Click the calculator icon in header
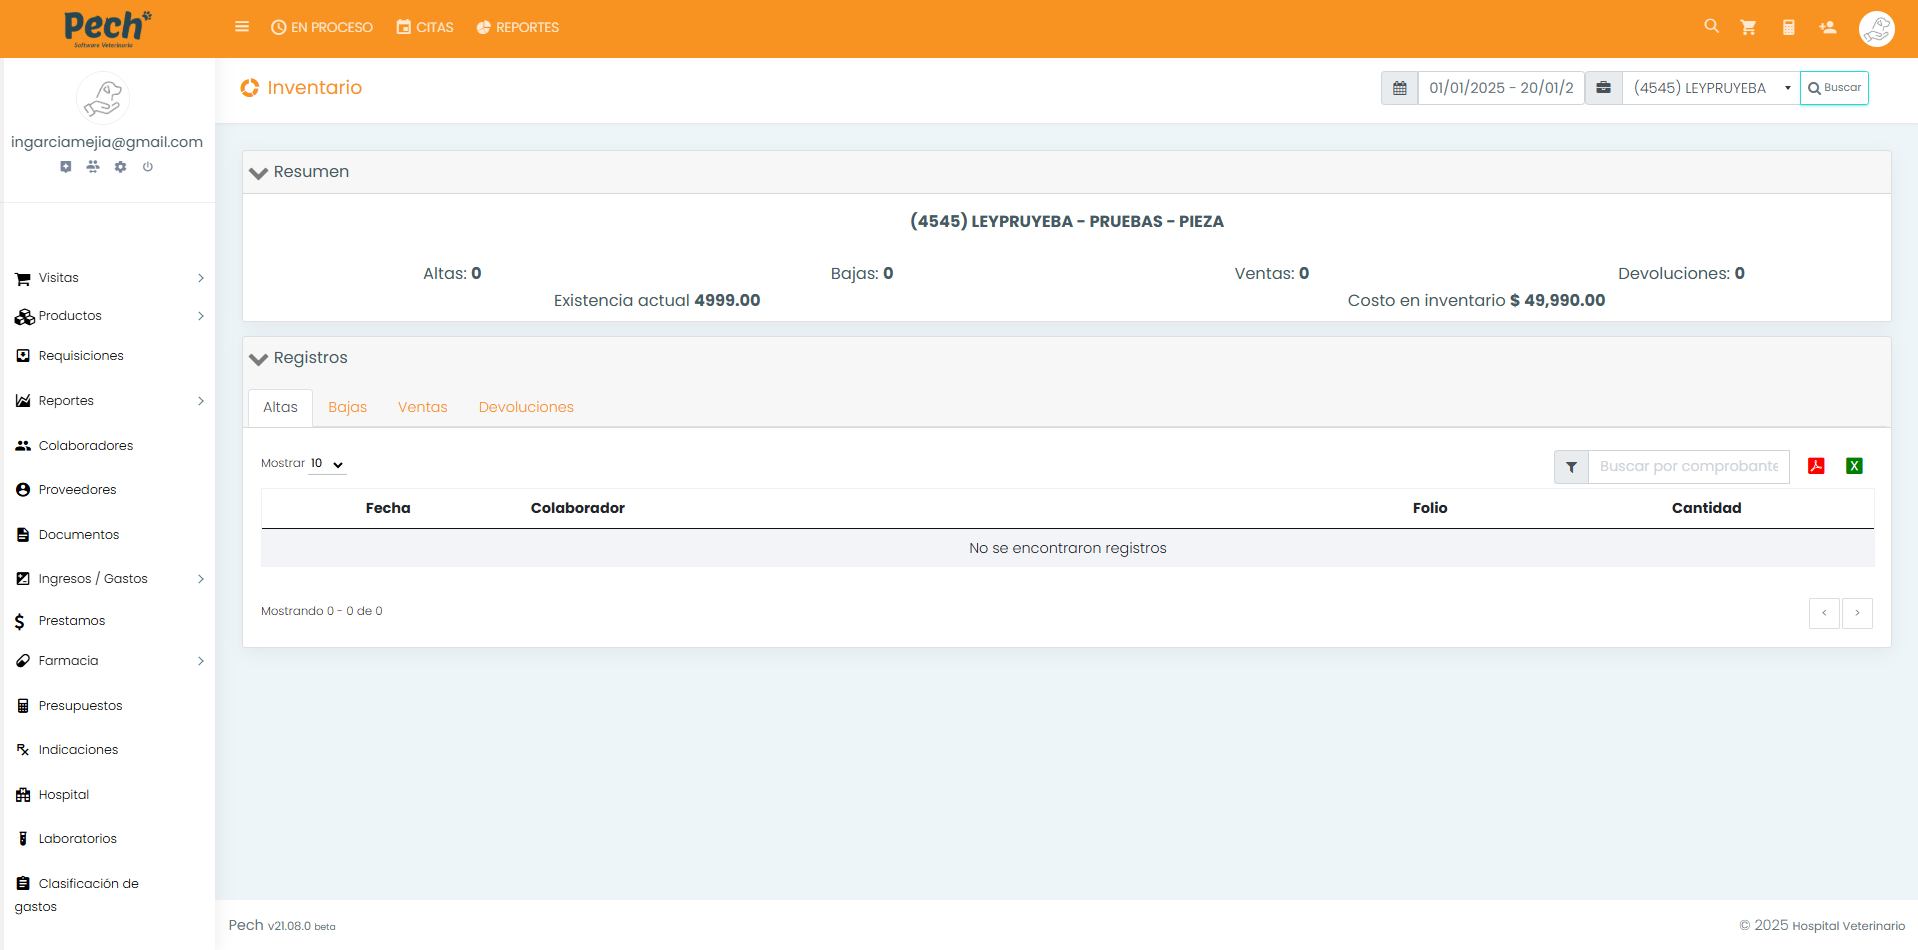 [1788, 27]
